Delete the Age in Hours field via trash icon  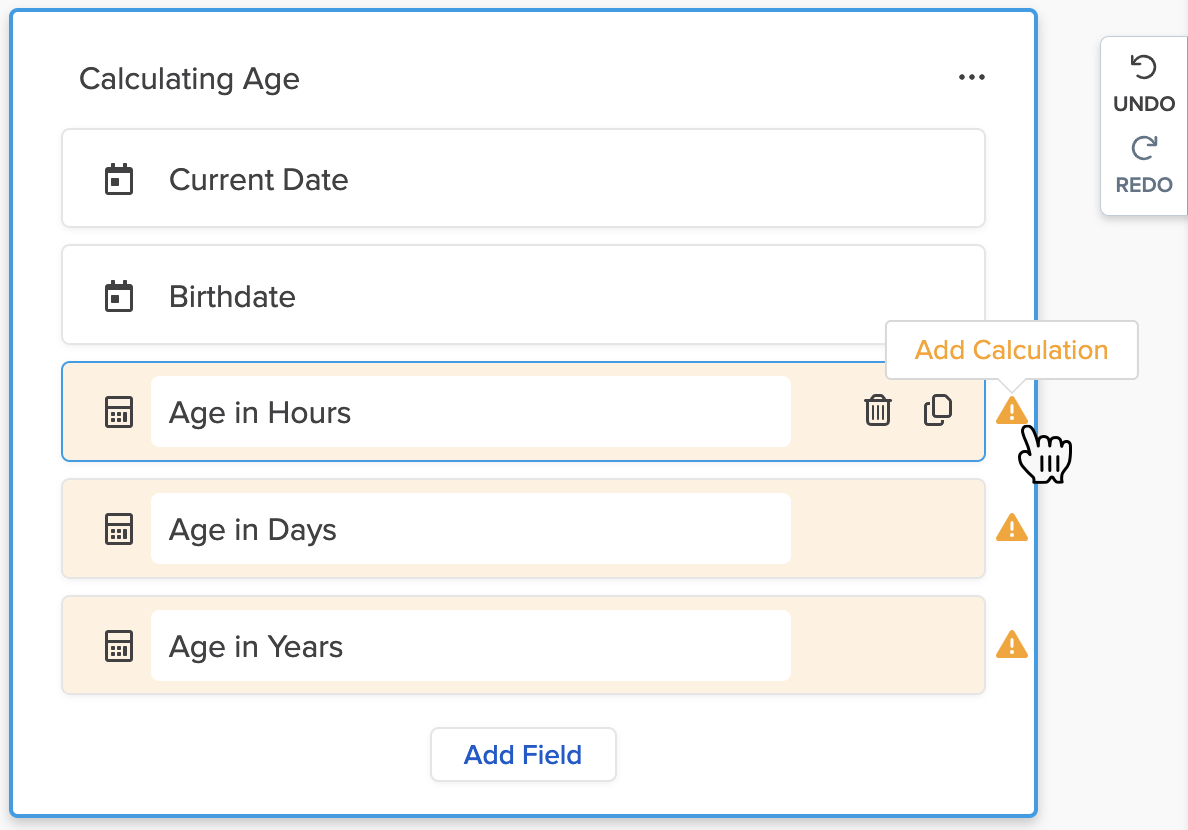click(x=877, y=411)
